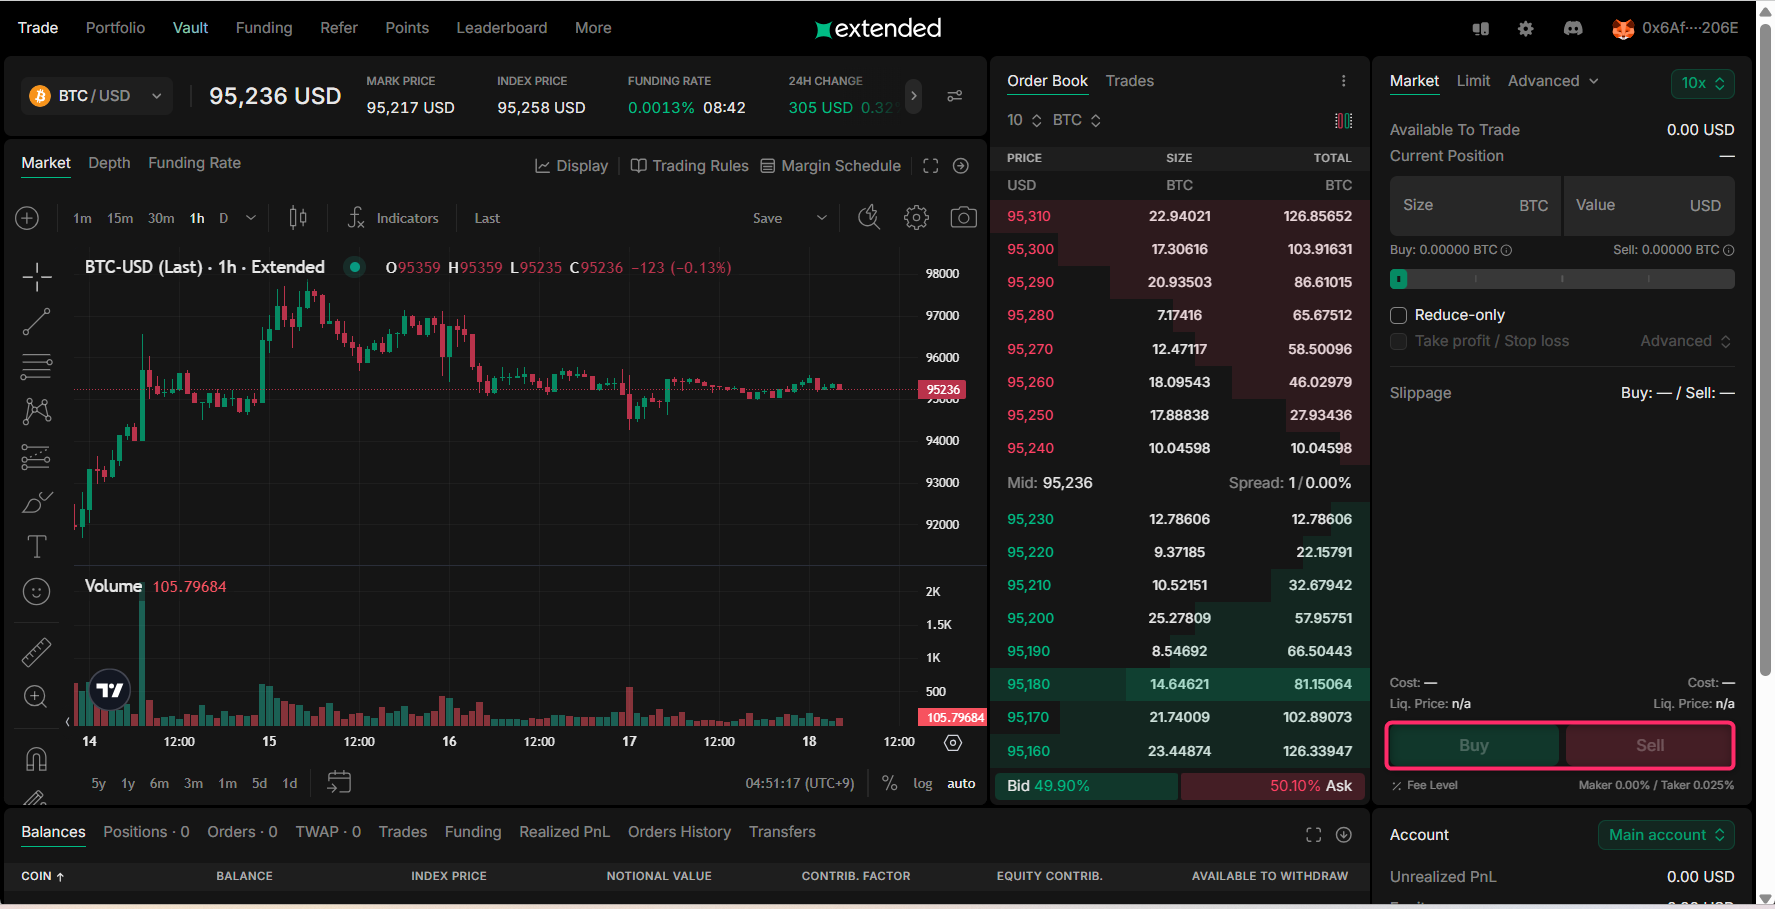Select the trend line drawing tool
Image resolution: width=1775 pixels, height=909 pixels.
click(x=36, y=322)
